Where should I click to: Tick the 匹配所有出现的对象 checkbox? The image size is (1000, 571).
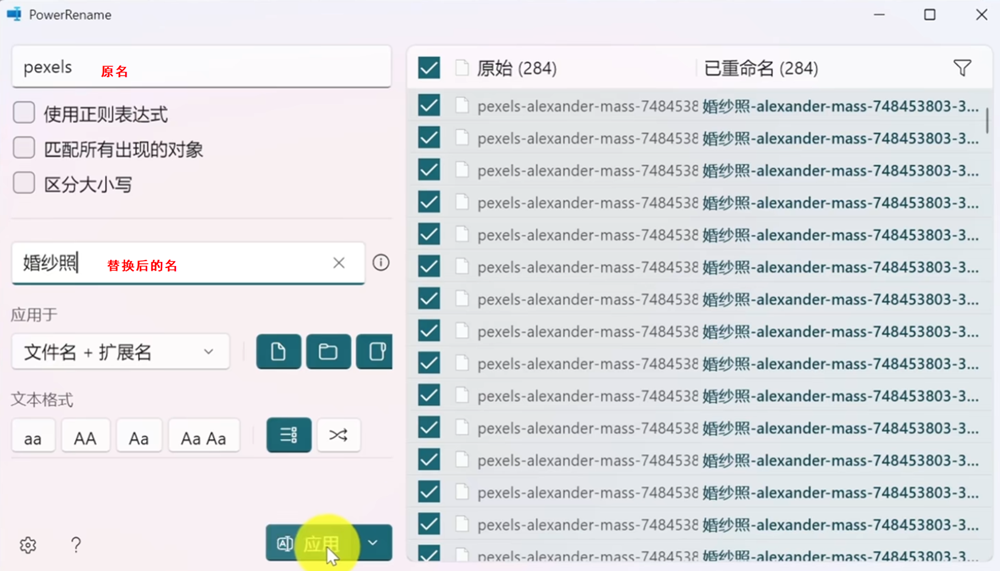[24, 148]
